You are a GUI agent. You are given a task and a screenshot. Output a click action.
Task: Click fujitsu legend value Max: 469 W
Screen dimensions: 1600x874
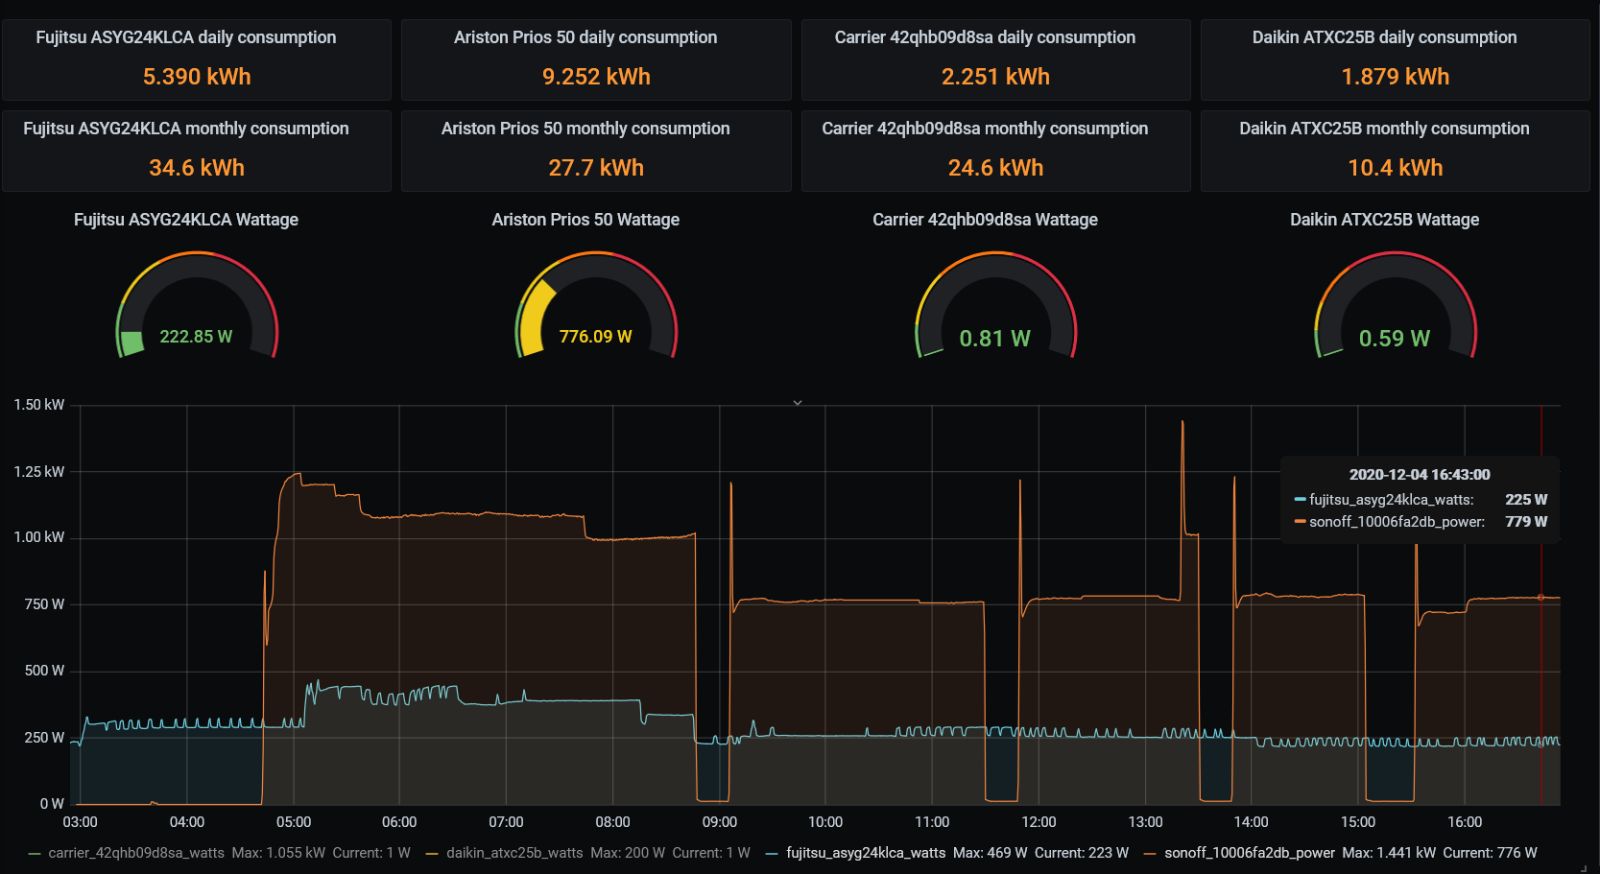[990, 853]
